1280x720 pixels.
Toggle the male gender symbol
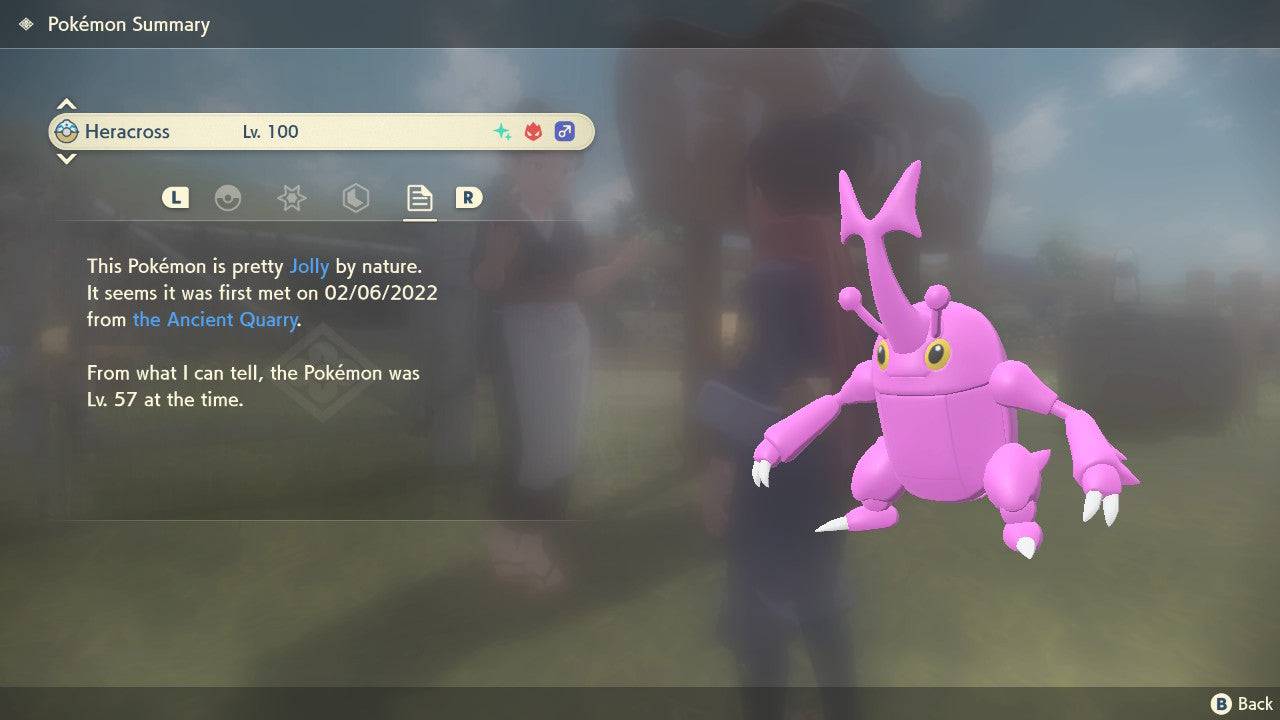tap(565, 131)
